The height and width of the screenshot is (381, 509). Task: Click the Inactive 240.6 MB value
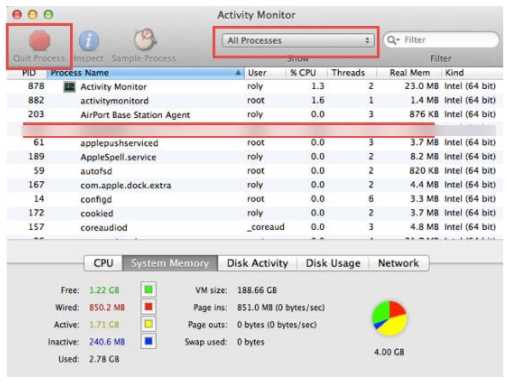(x=107, y=342)
